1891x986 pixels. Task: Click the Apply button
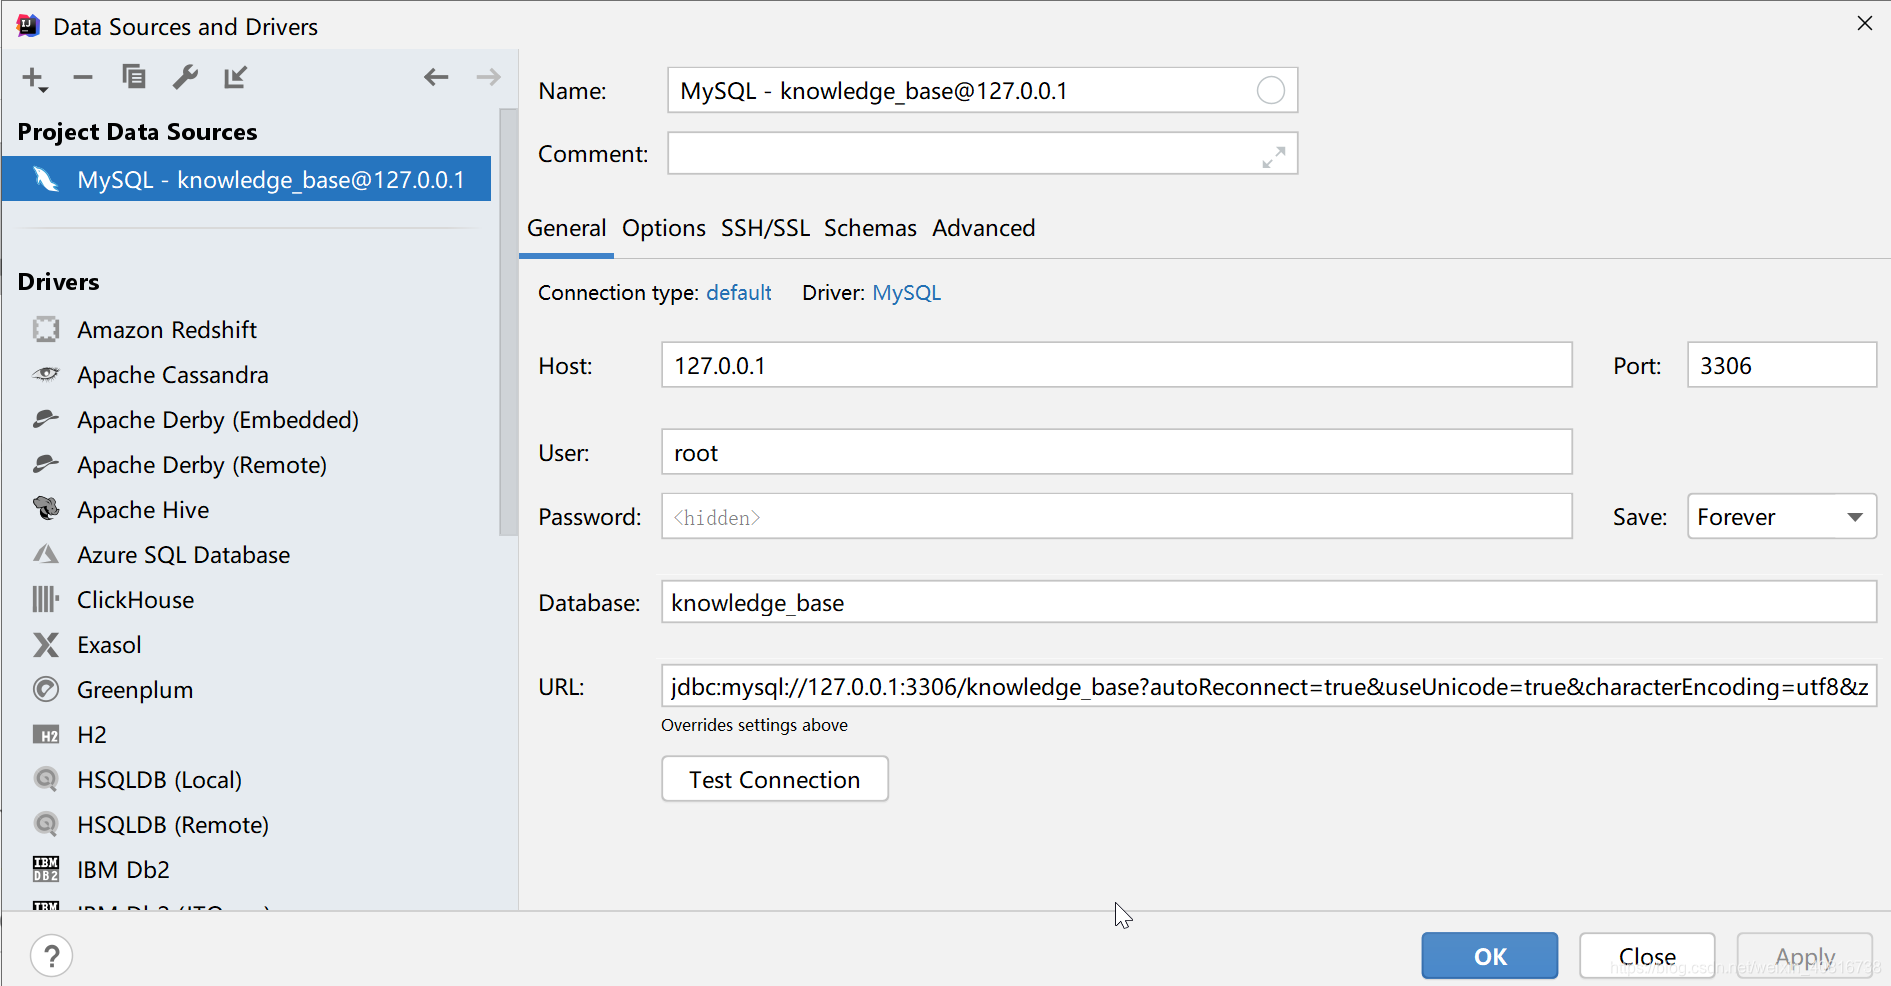pyautogui.click(x=1805, y=956)
